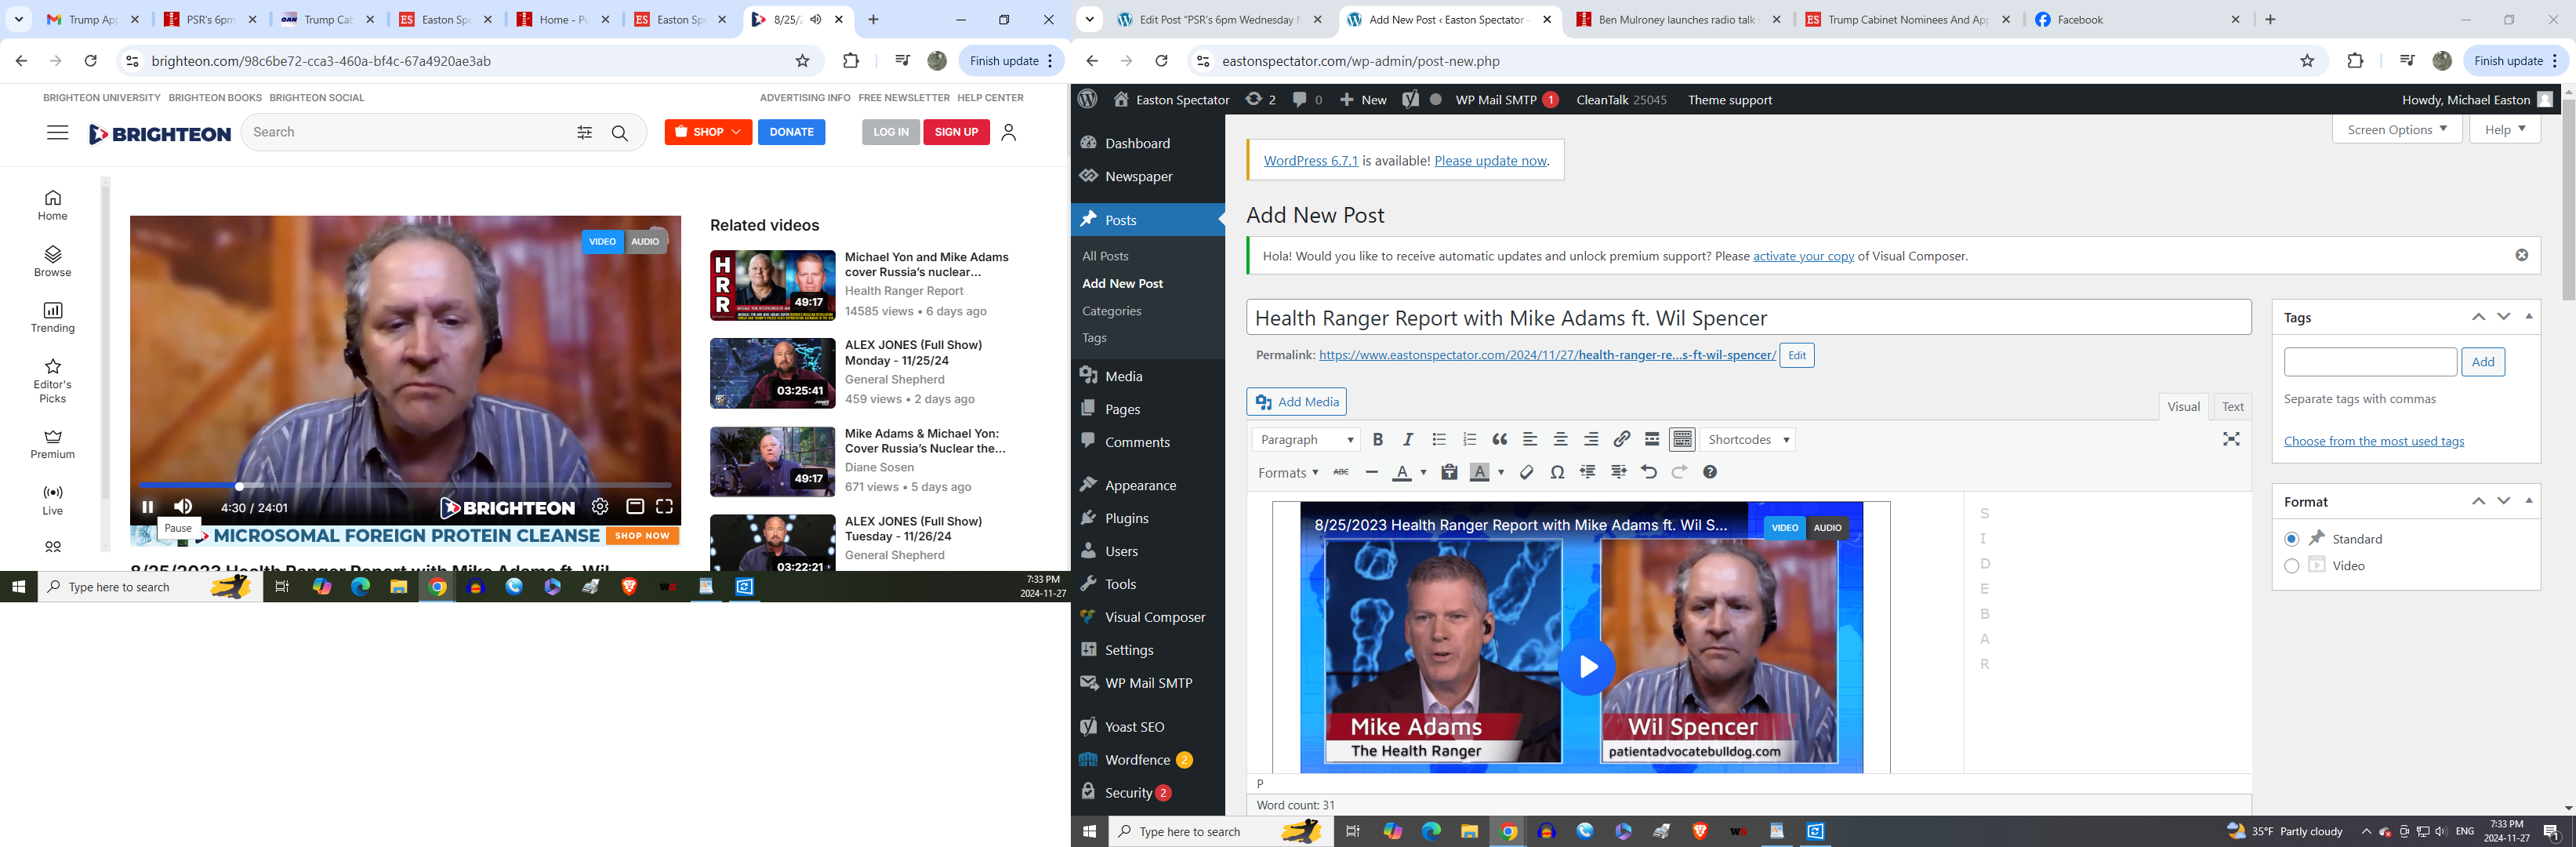Click the undo arrow in editor

point(1648,472)
